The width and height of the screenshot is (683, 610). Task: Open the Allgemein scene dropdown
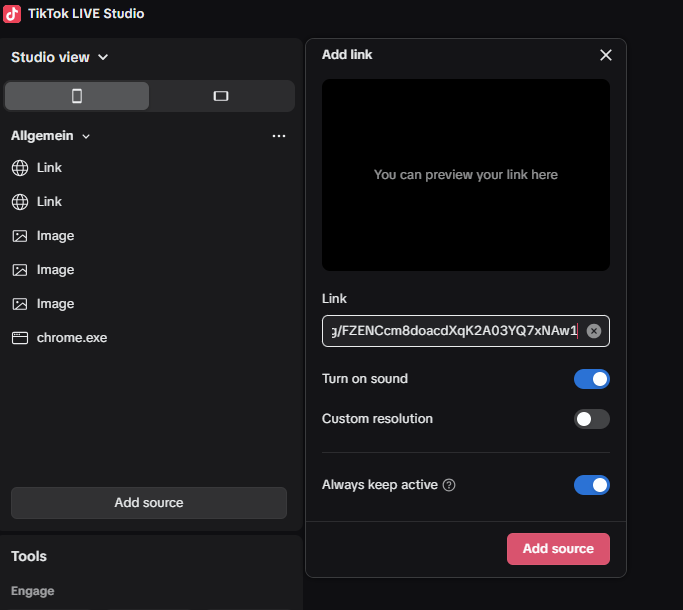point(51,136)
